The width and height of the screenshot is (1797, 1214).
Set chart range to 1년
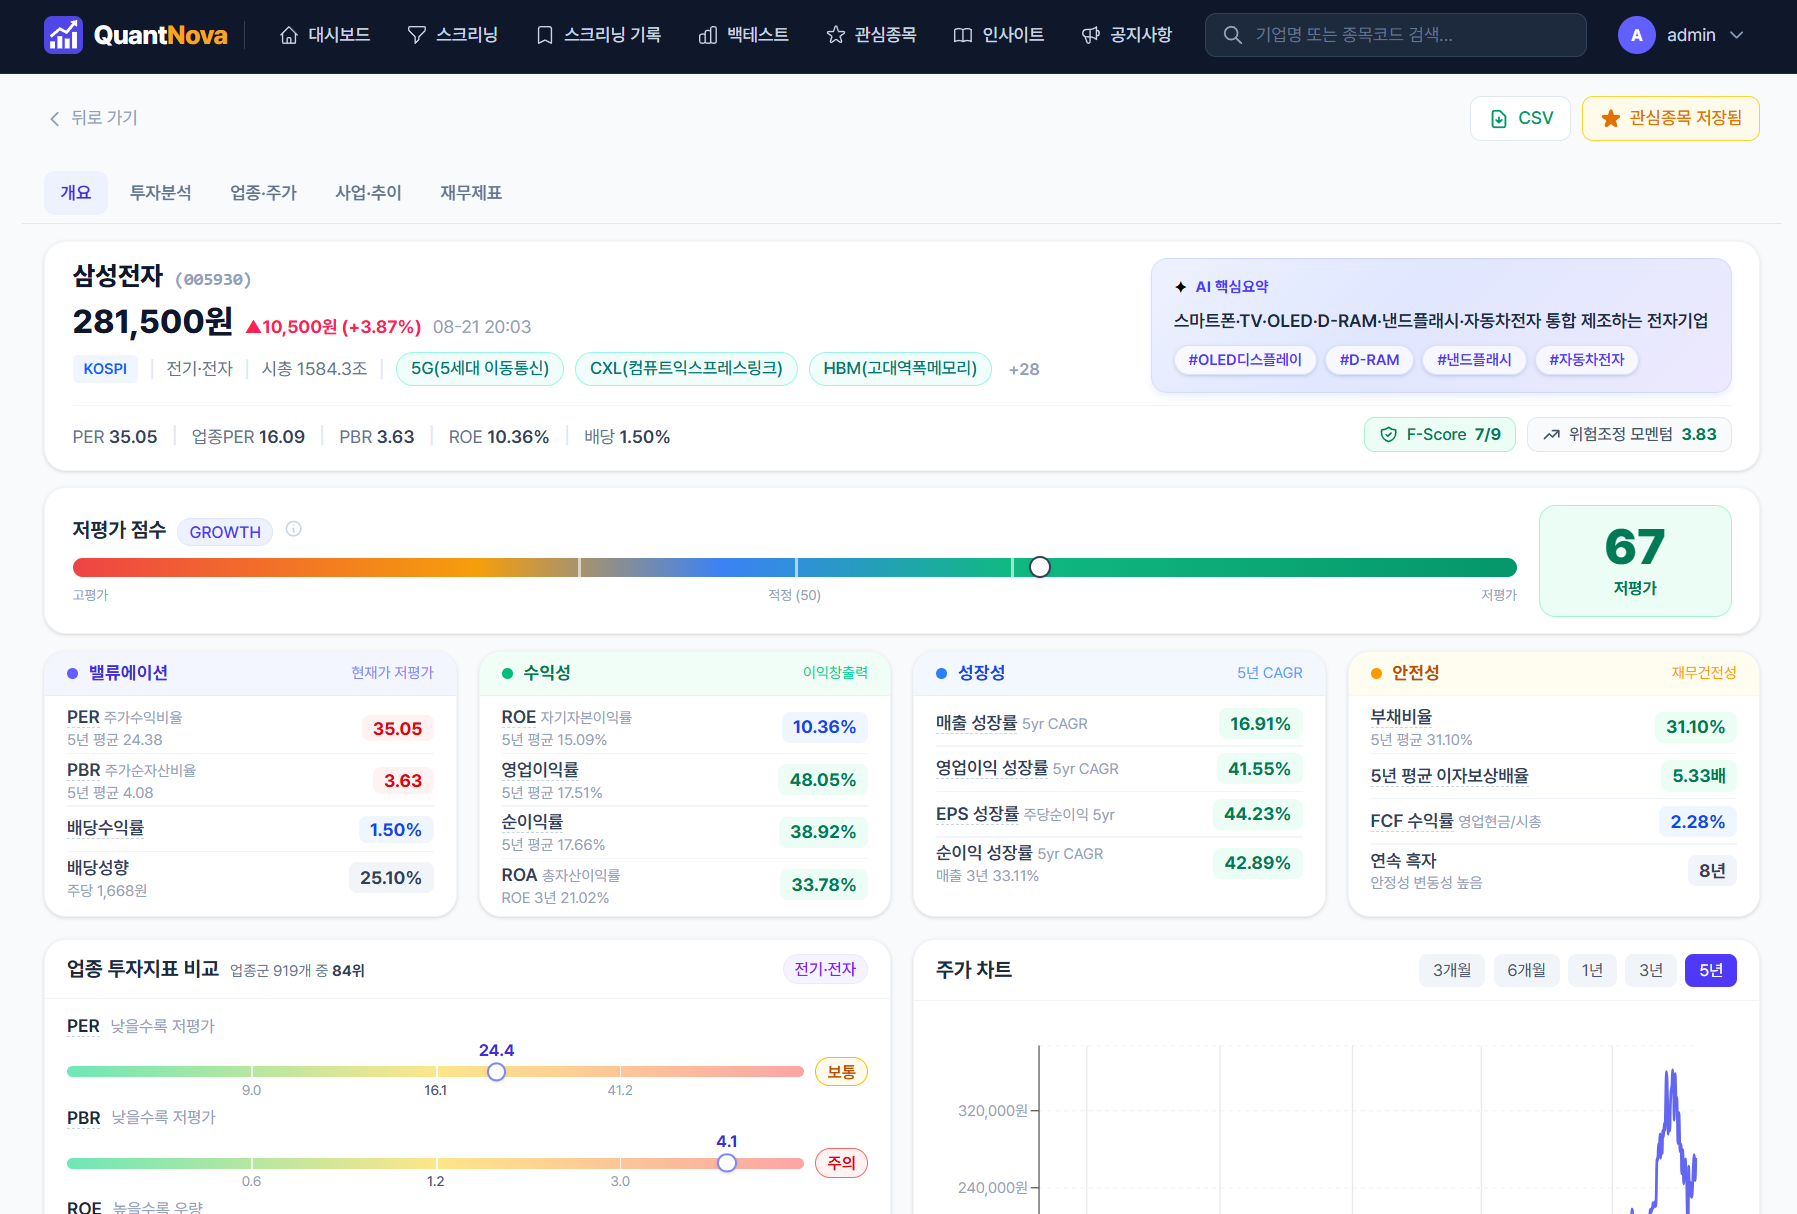click(1592, 970)
